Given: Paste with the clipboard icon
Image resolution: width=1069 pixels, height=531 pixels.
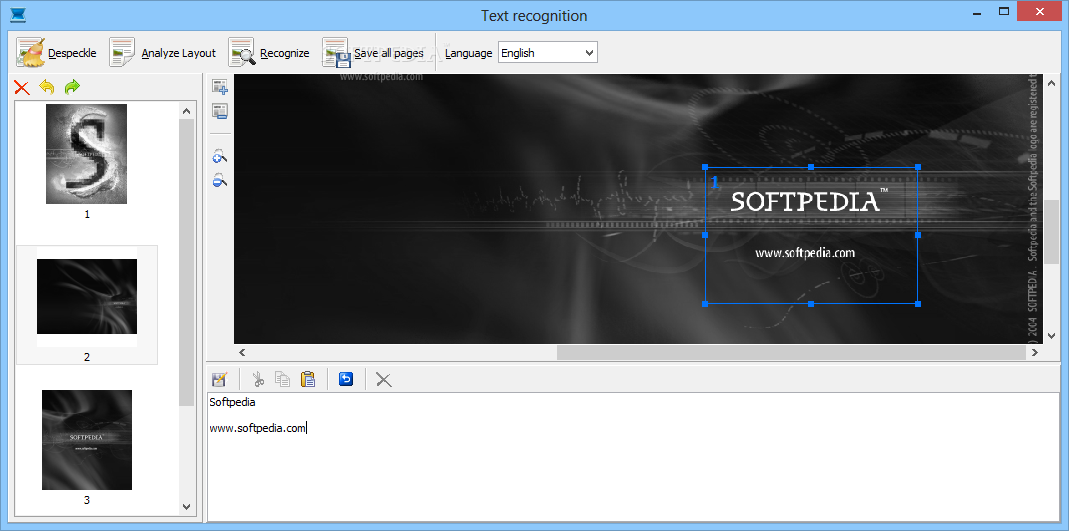Looking at the screenshot, I should 308,379.
